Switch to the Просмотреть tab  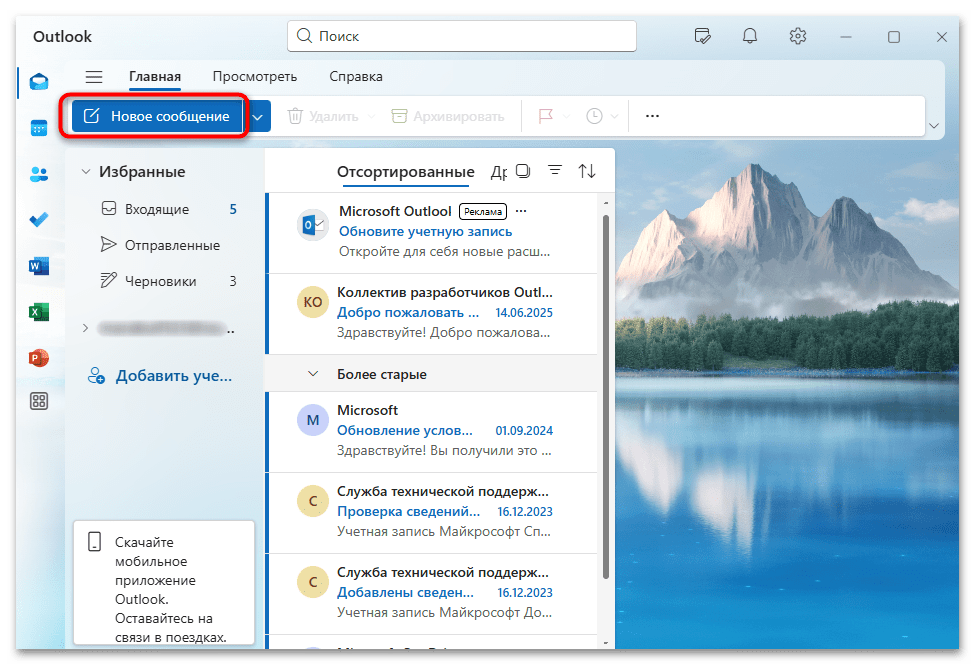tap(255, 77)
